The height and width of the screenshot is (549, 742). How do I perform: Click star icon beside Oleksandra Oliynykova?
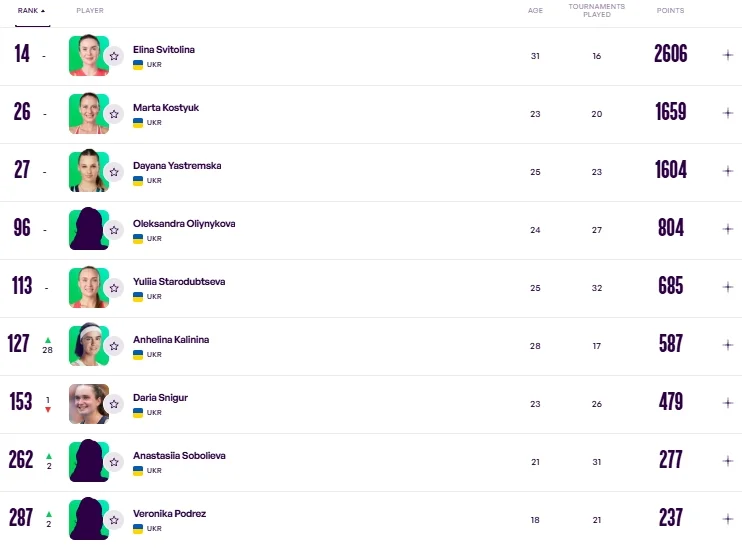point(114,230)
